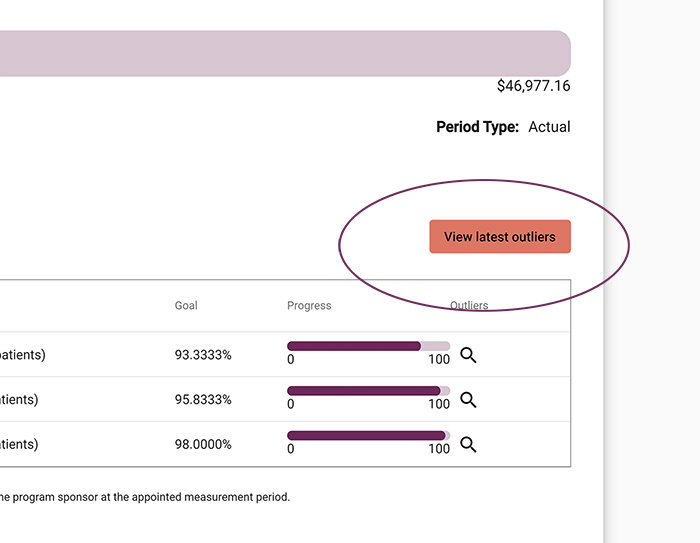The height and width of the screenshot is (543, 700).
Task: Open outliers magnifier for 95.8333% goal row
Action: tap(468, 399)
